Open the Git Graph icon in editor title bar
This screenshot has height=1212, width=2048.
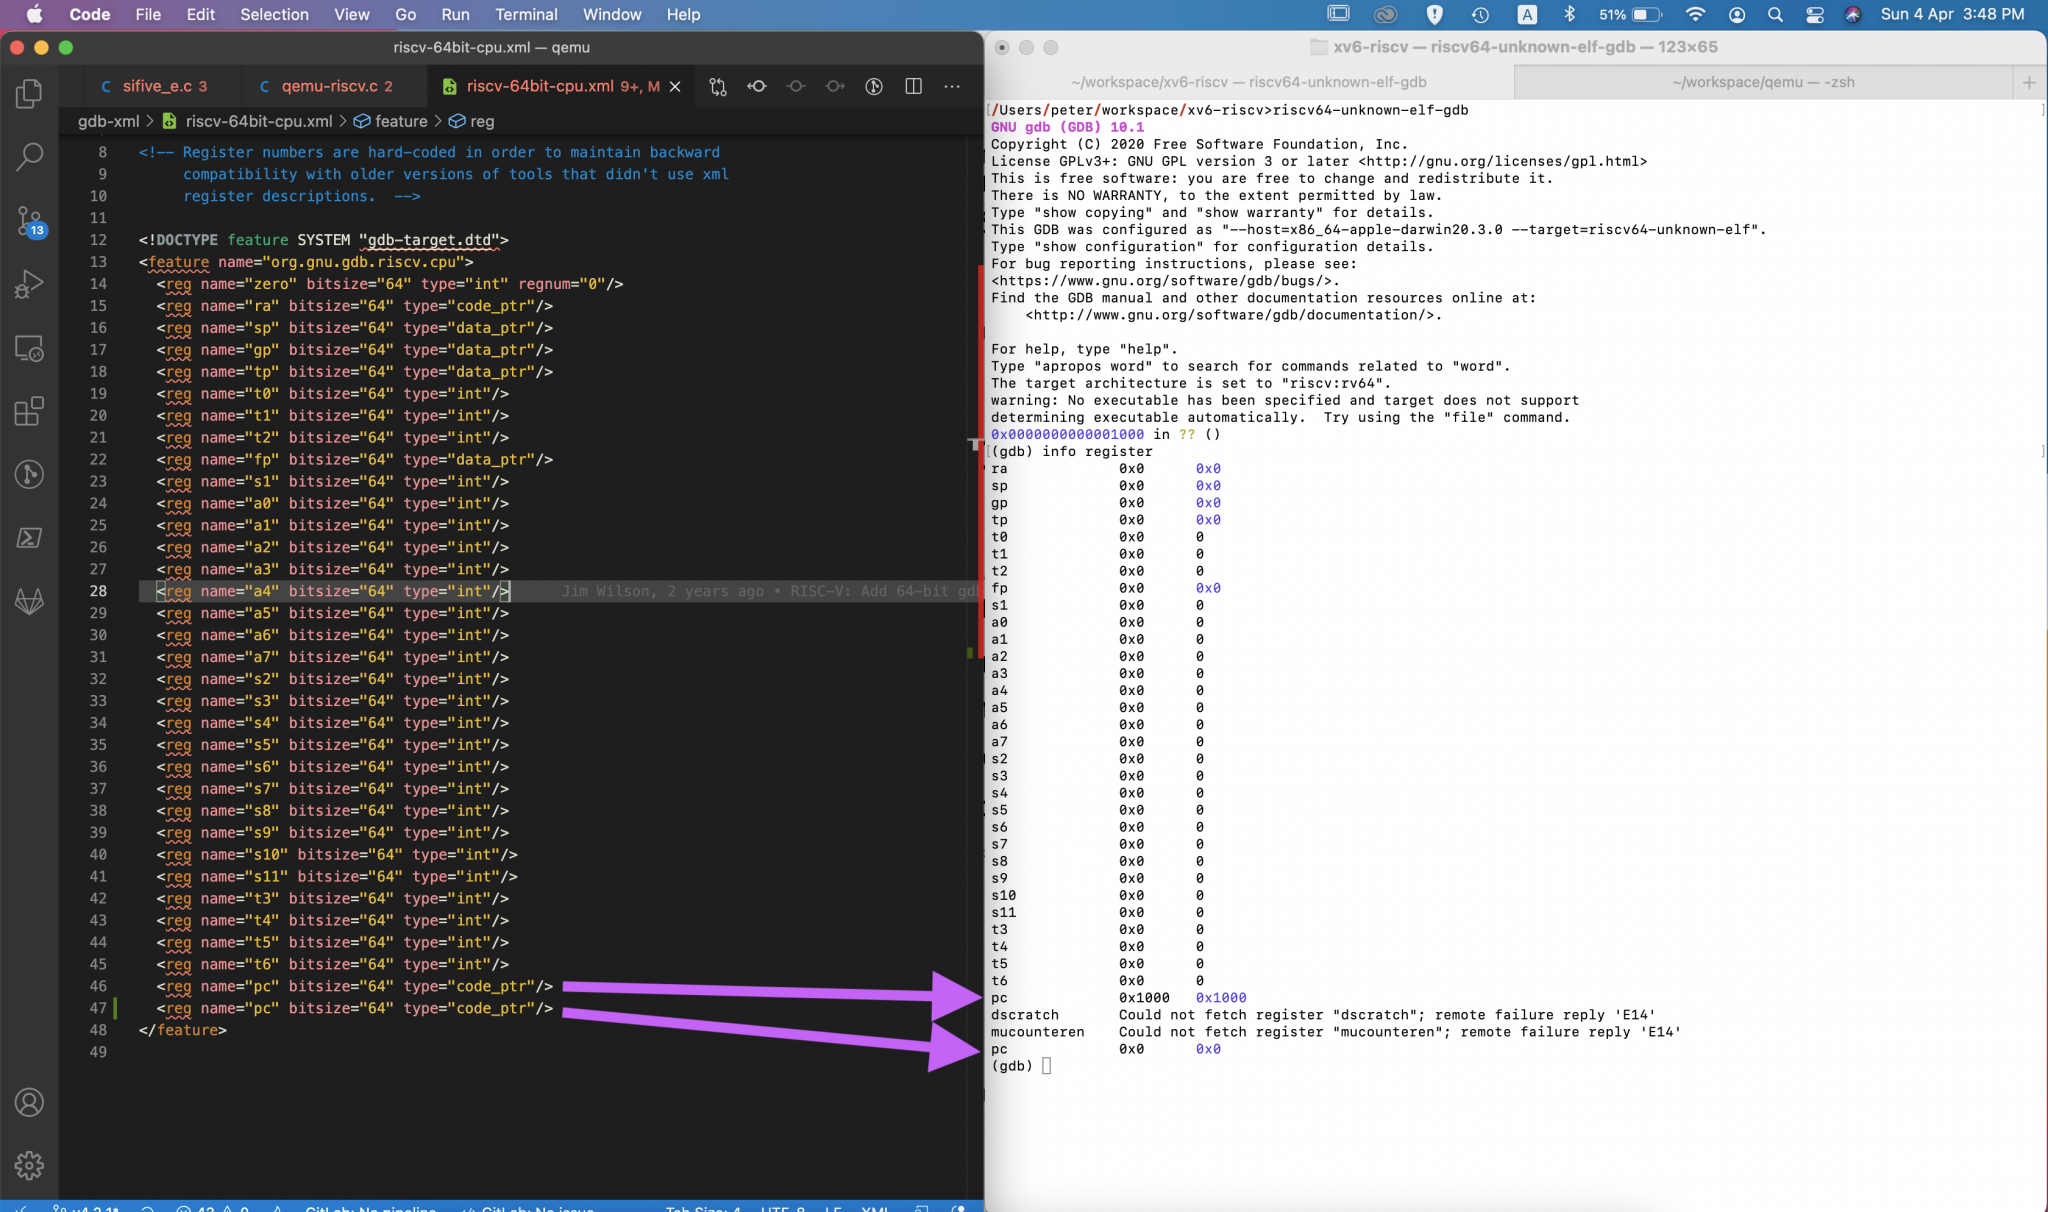point(873,87)
